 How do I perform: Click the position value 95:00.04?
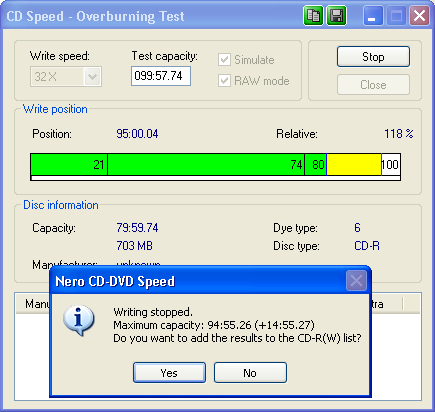(137, 134)
